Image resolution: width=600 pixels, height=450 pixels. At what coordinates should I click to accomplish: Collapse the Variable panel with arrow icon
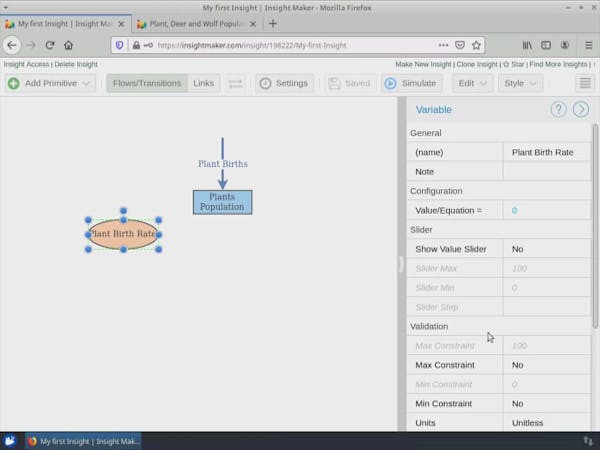(580, 110)
